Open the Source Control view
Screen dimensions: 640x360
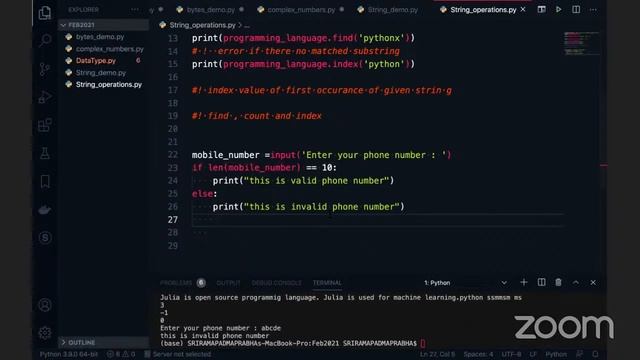(45, 69)
